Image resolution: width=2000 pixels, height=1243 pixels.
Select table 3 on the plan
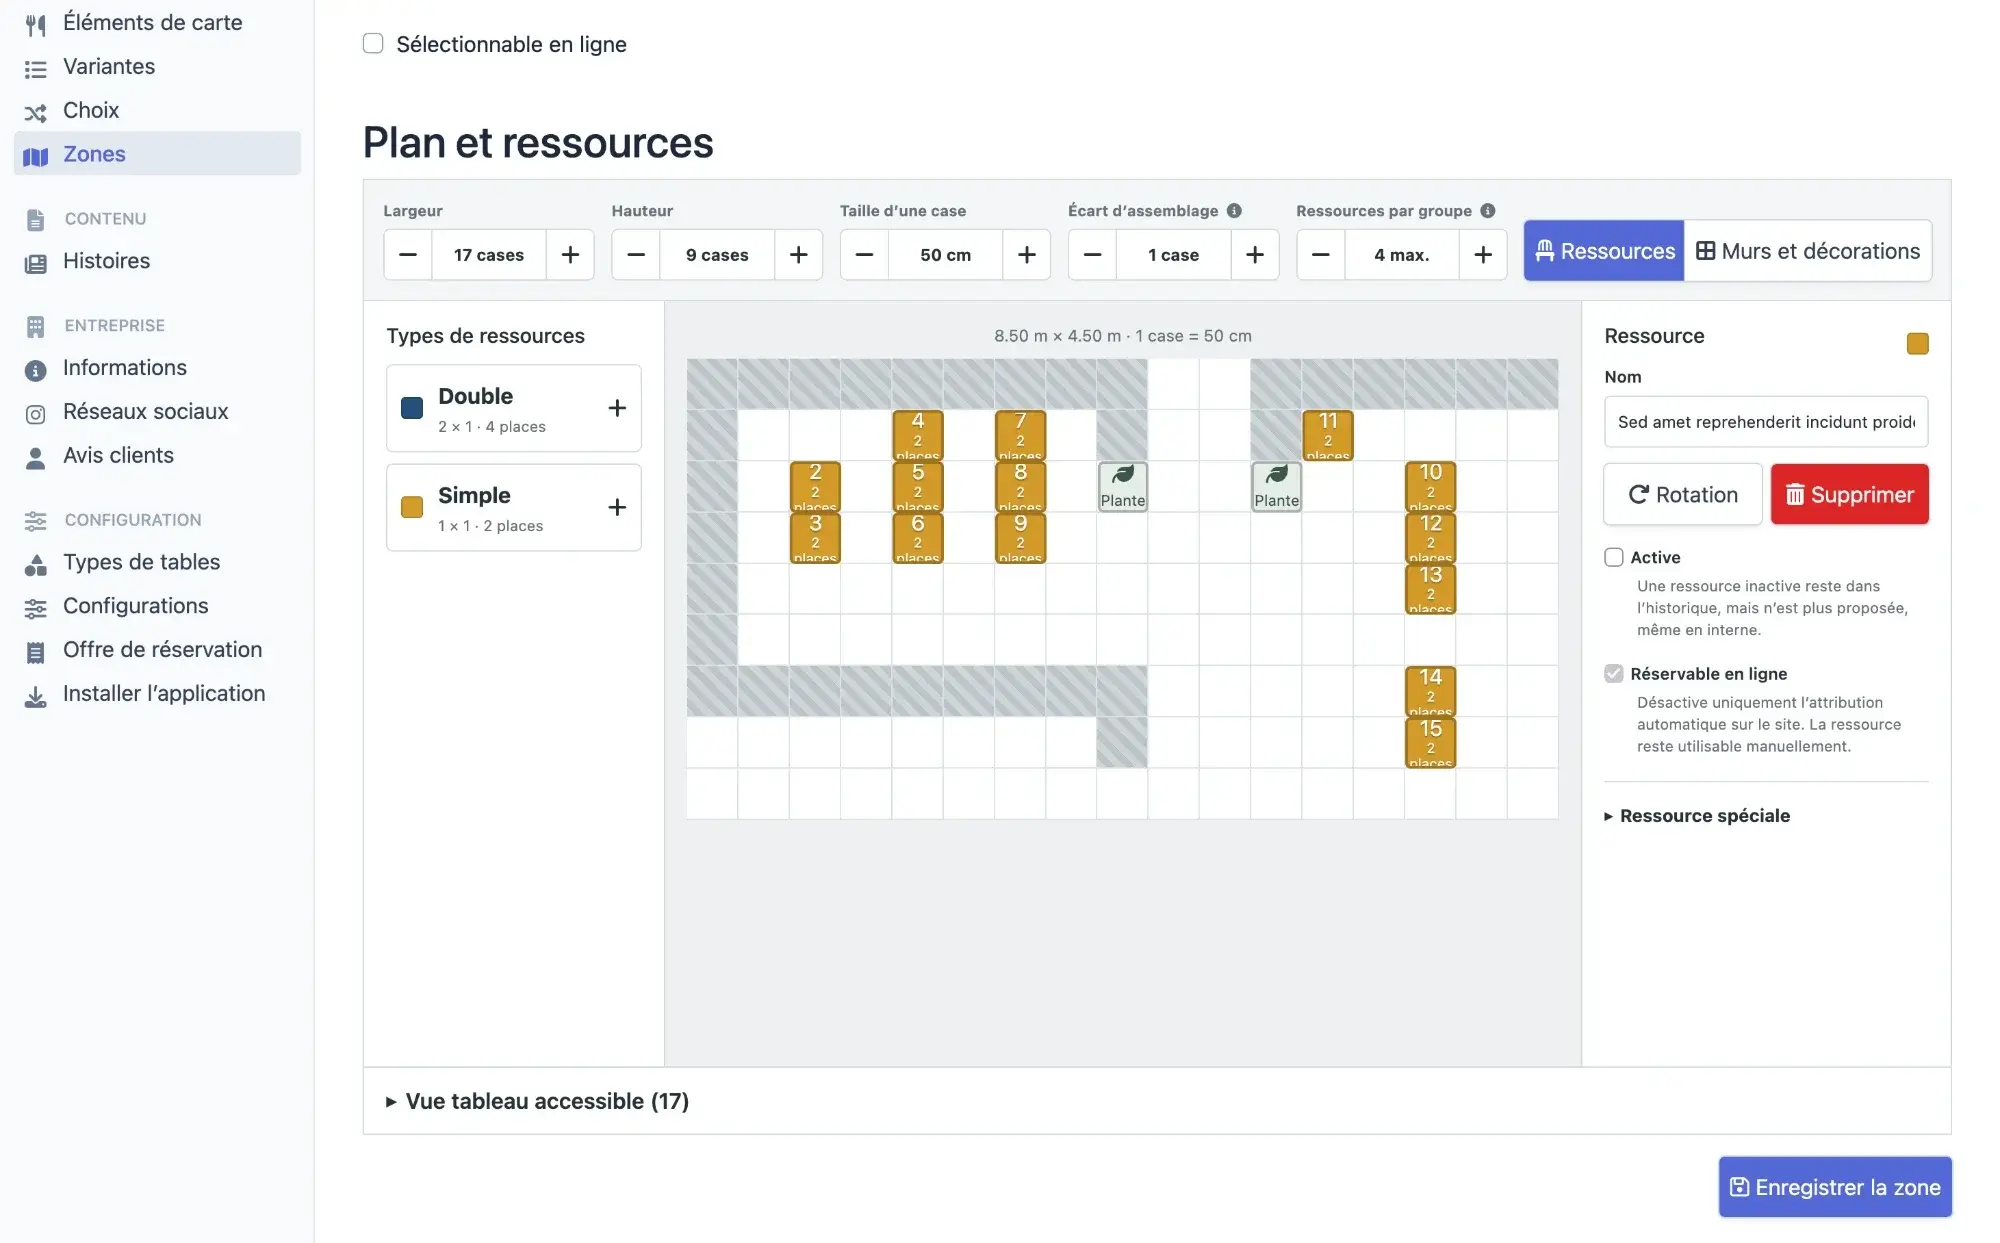(815, 538)
